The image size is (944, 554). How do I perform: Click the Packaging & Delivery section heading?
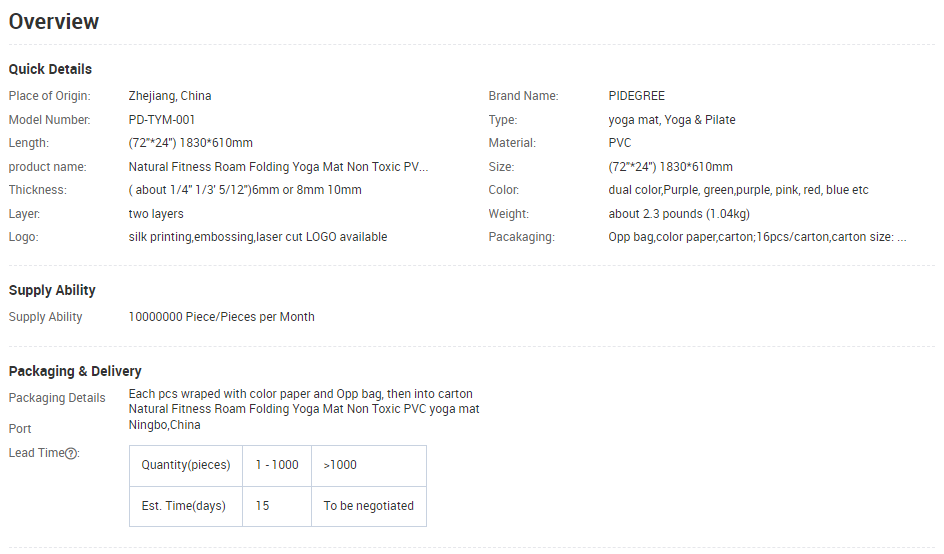tap(75, 371)
